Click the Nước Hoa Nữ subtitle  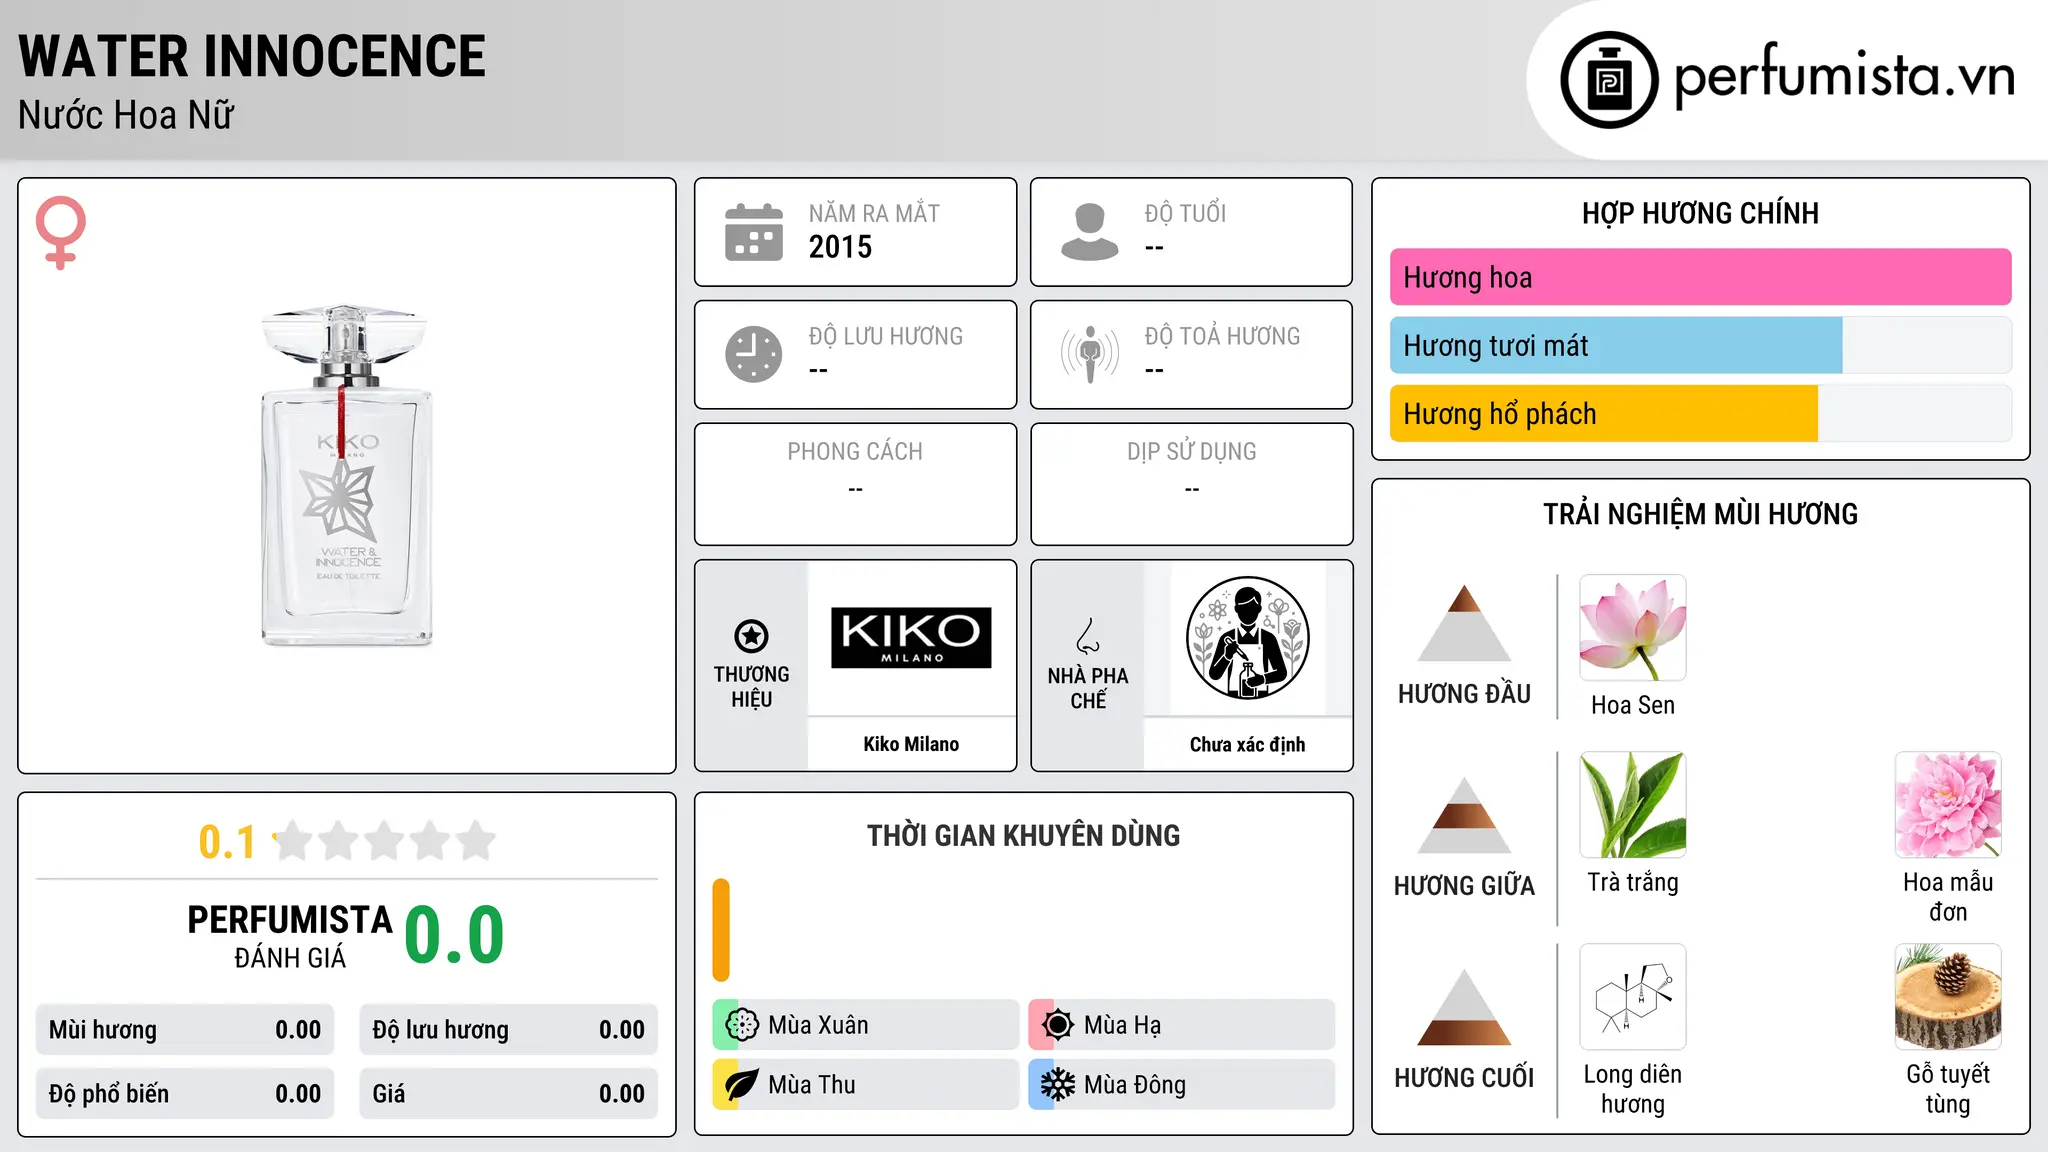pos(126,115)
